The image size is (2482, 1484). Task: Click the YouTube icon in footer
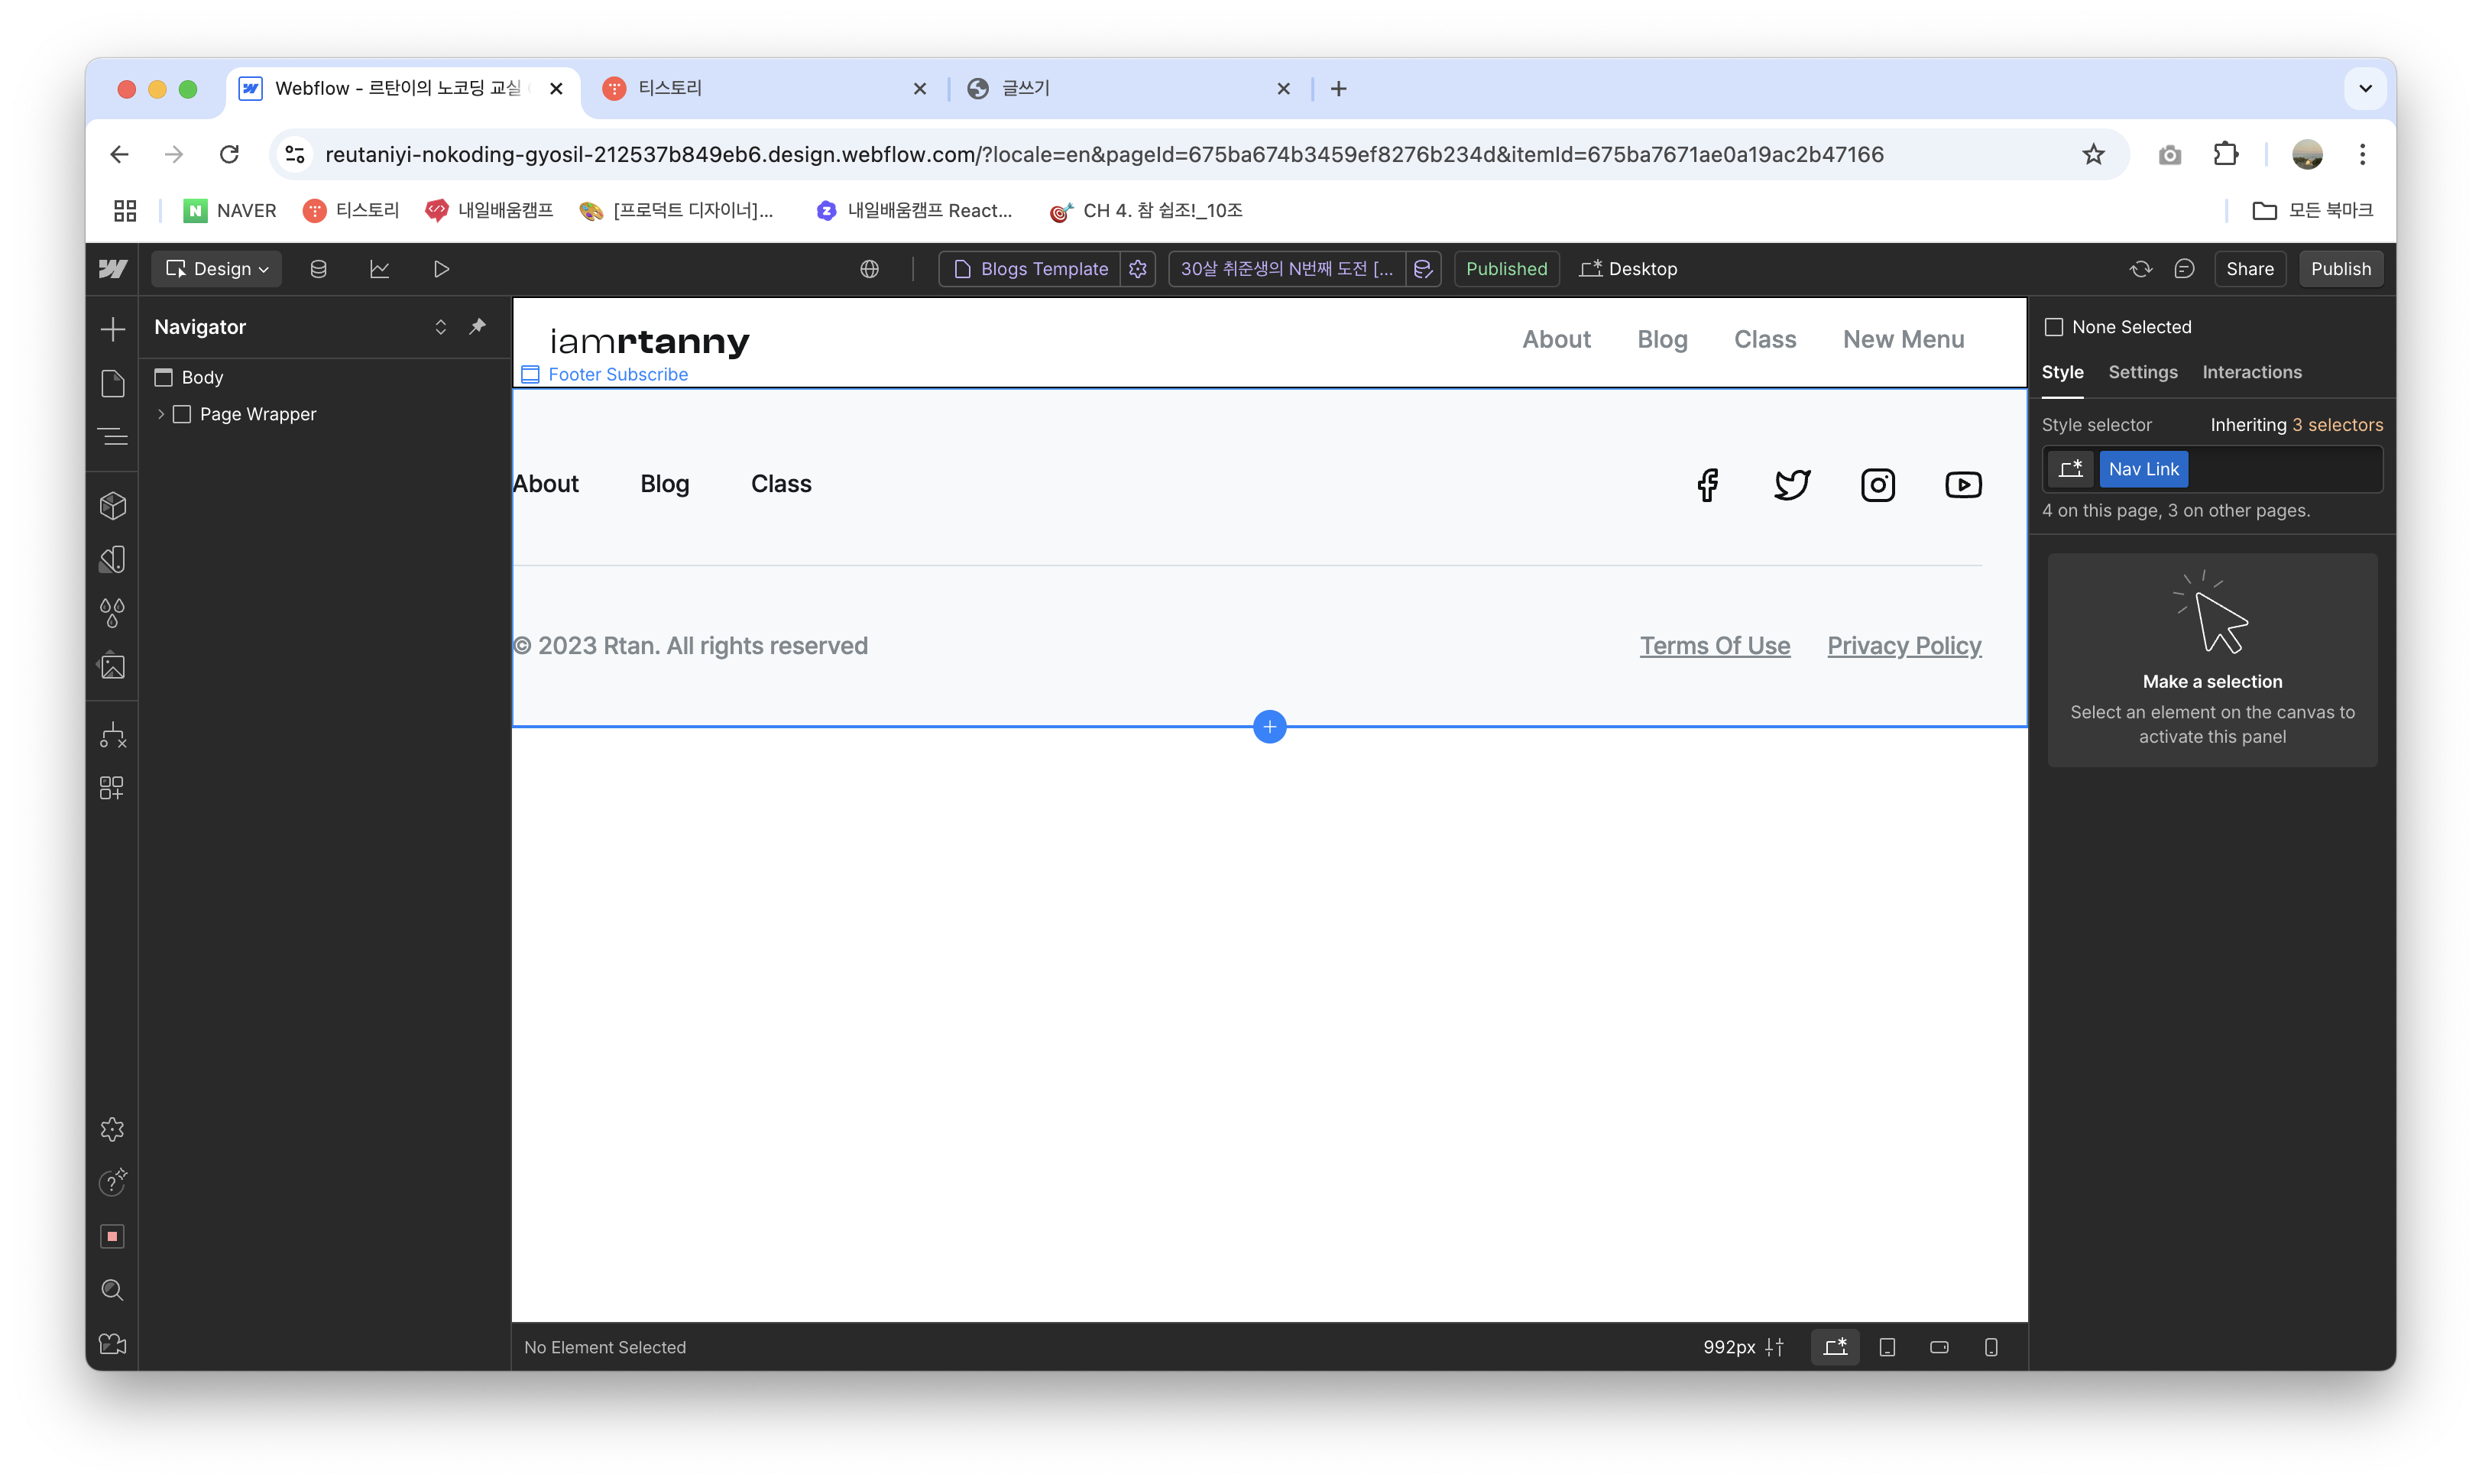coord(1963,485)
